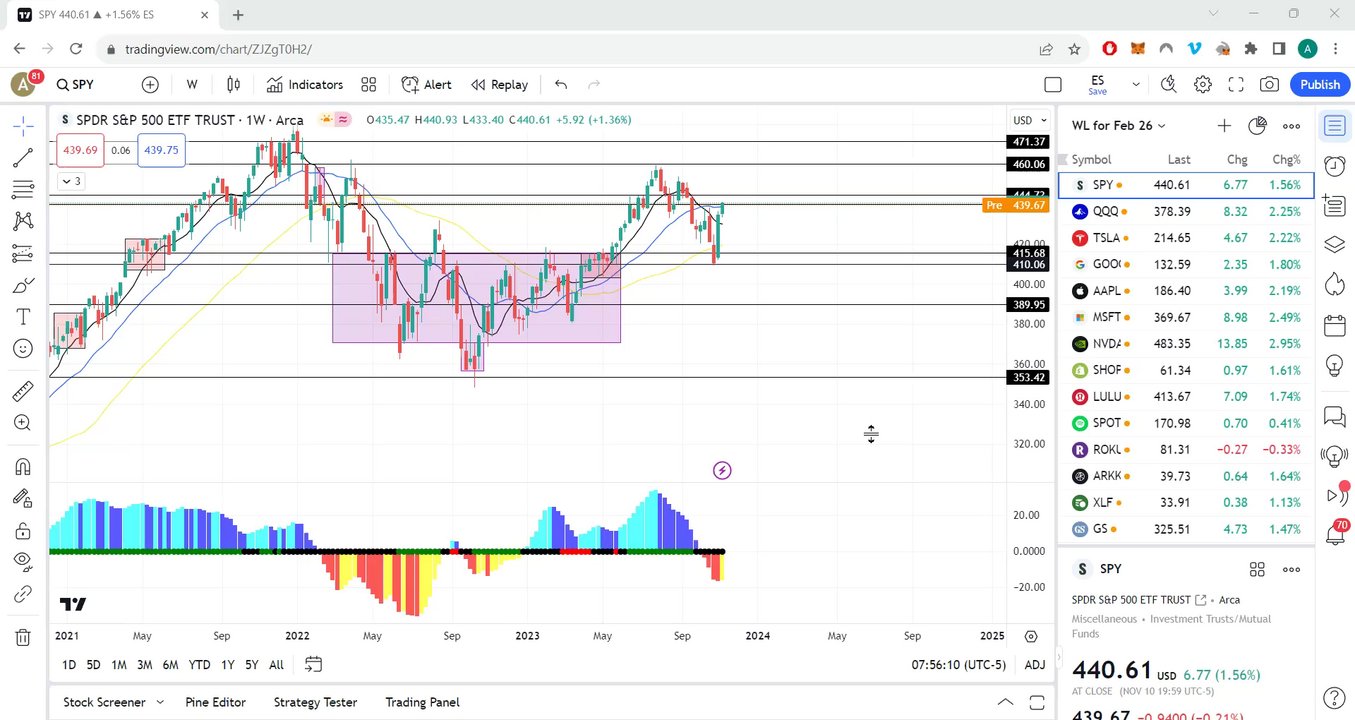1355x720 pixels.
Task: Sort watchlist by Chg% column
Action: pyautogui.click(x=1286, y=159)
